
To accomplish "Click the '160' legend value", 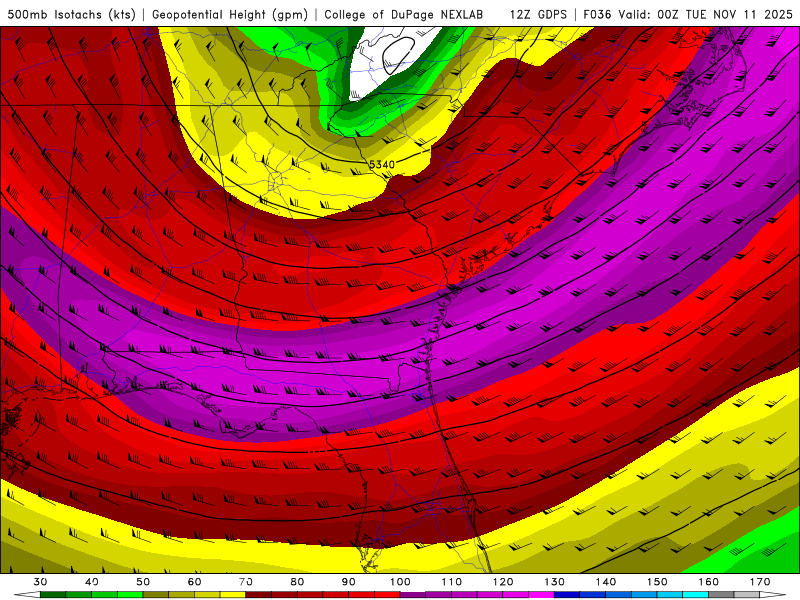I will click(709, 582).
